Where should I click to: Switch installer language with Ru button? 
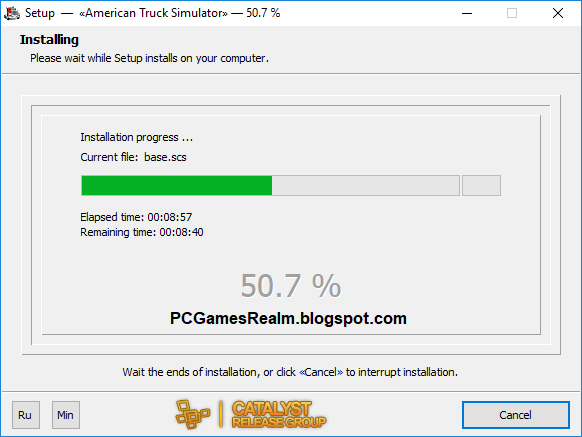click(26, 415)
